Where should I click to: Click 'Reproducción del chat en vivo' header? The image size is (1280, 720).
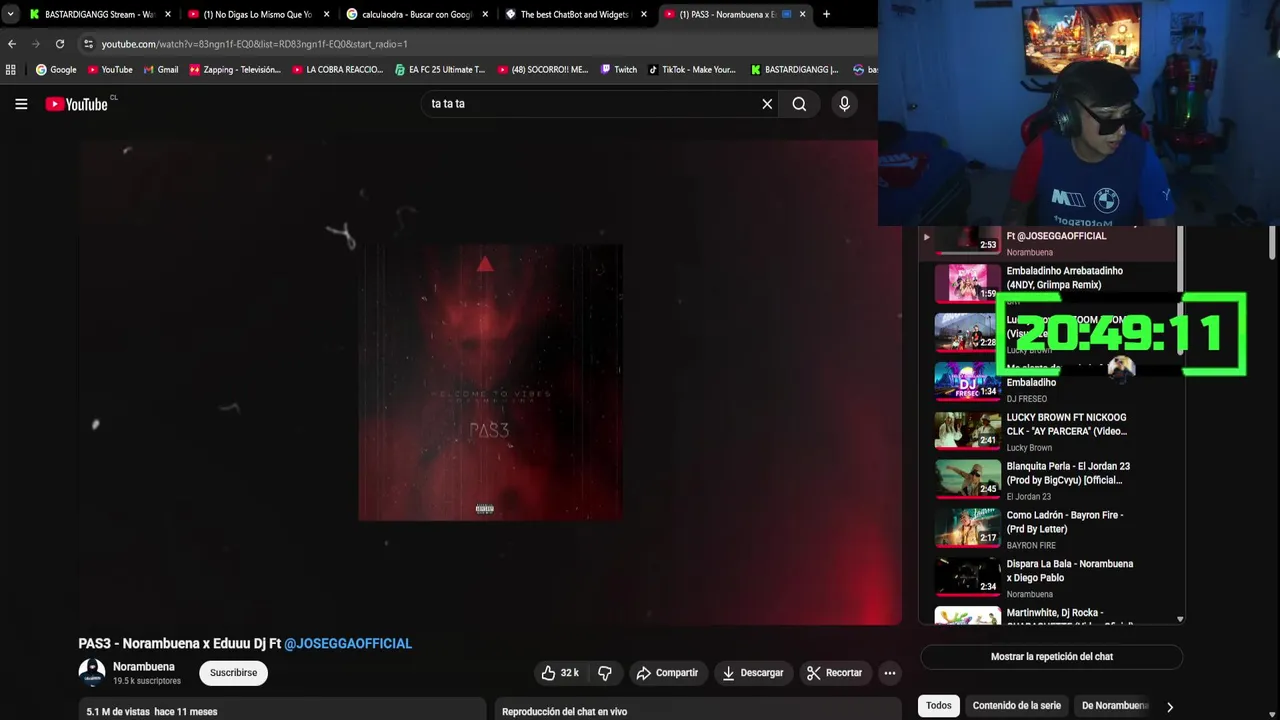click(564, 712)
